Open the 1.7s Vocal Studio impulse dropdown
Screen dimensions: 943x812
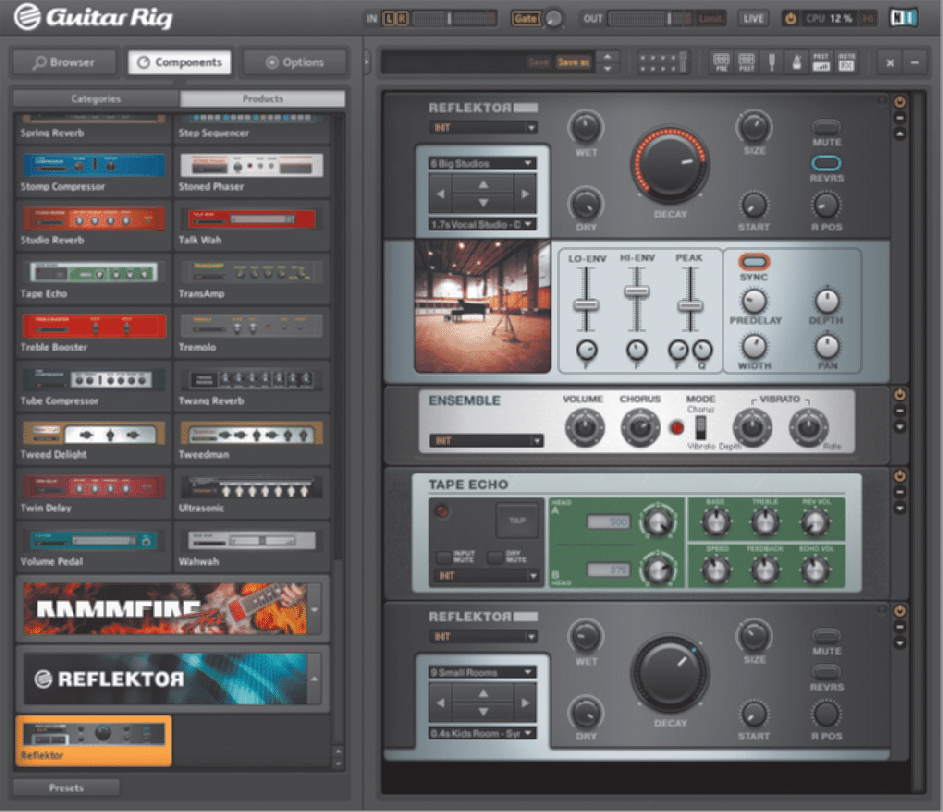[x=482, y=224]
